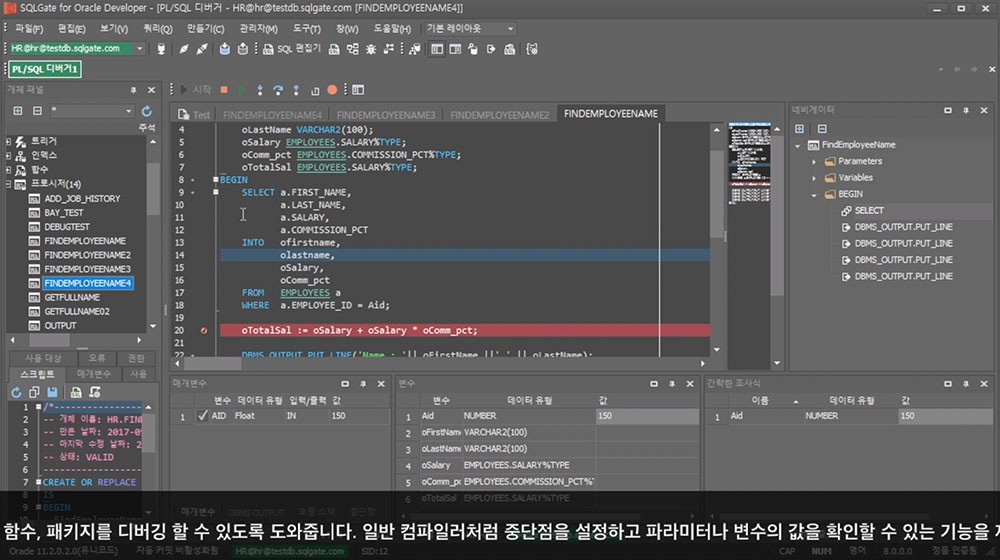Toggle the breakpoint marker on line 20

point(204,330)
